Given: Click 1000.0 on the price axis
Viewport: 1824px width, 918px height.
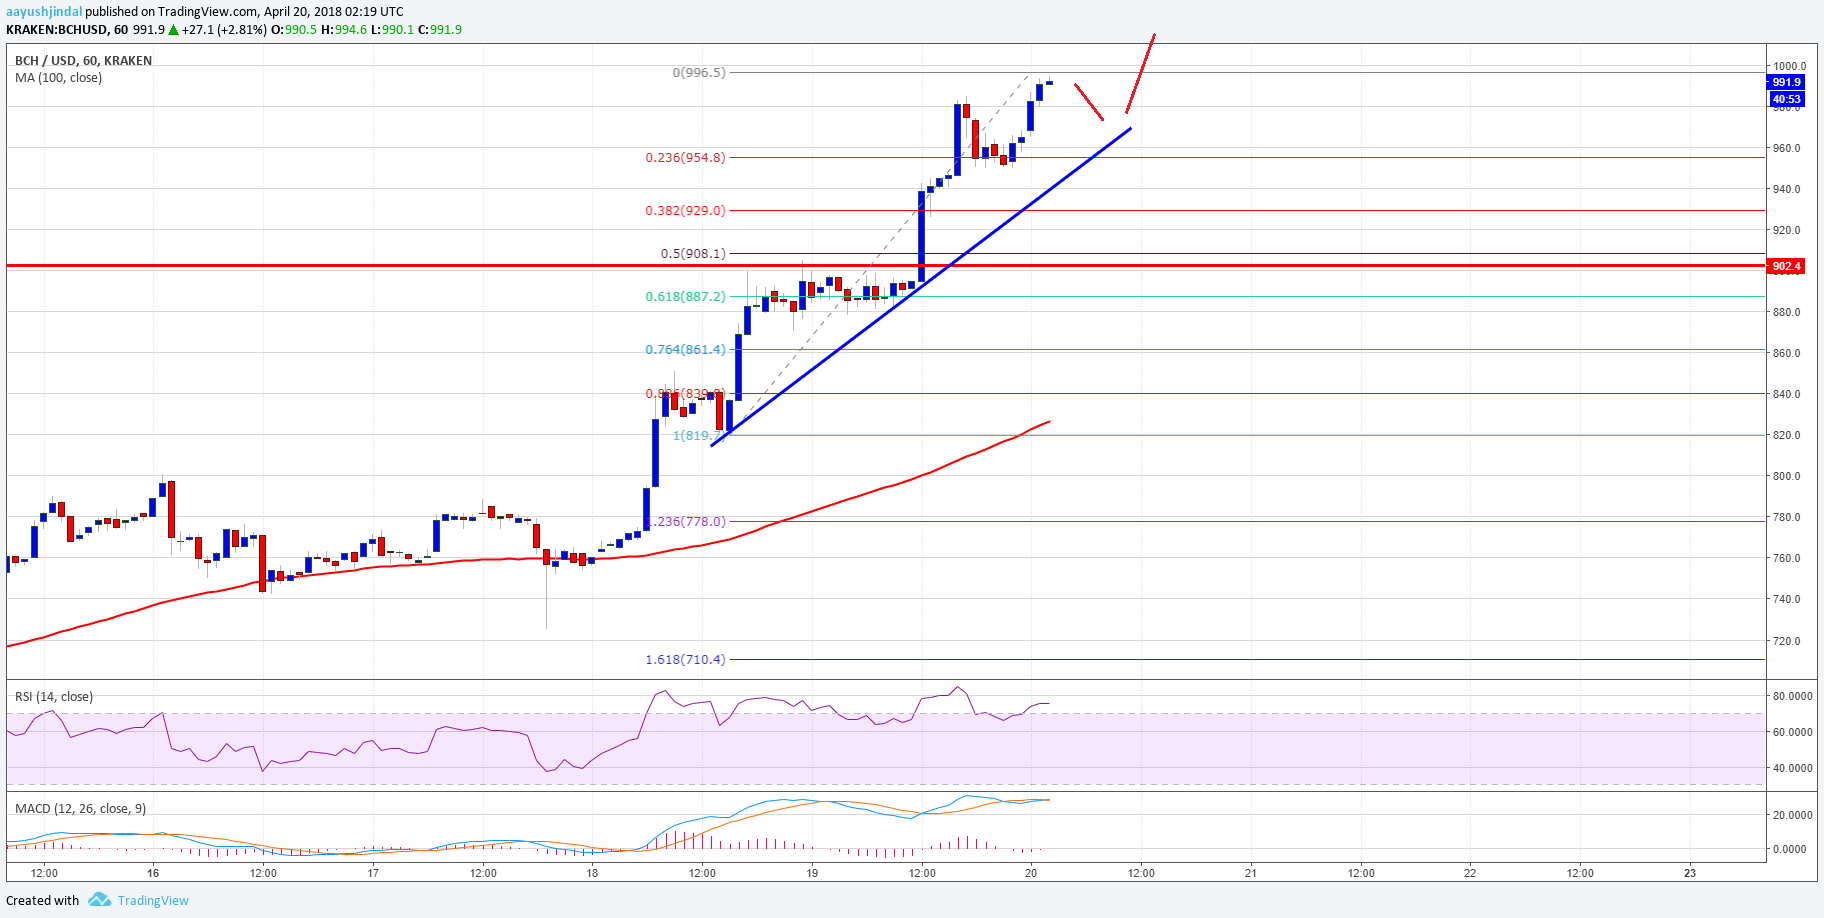Looking at the screenshot, I should [1789, 66].
